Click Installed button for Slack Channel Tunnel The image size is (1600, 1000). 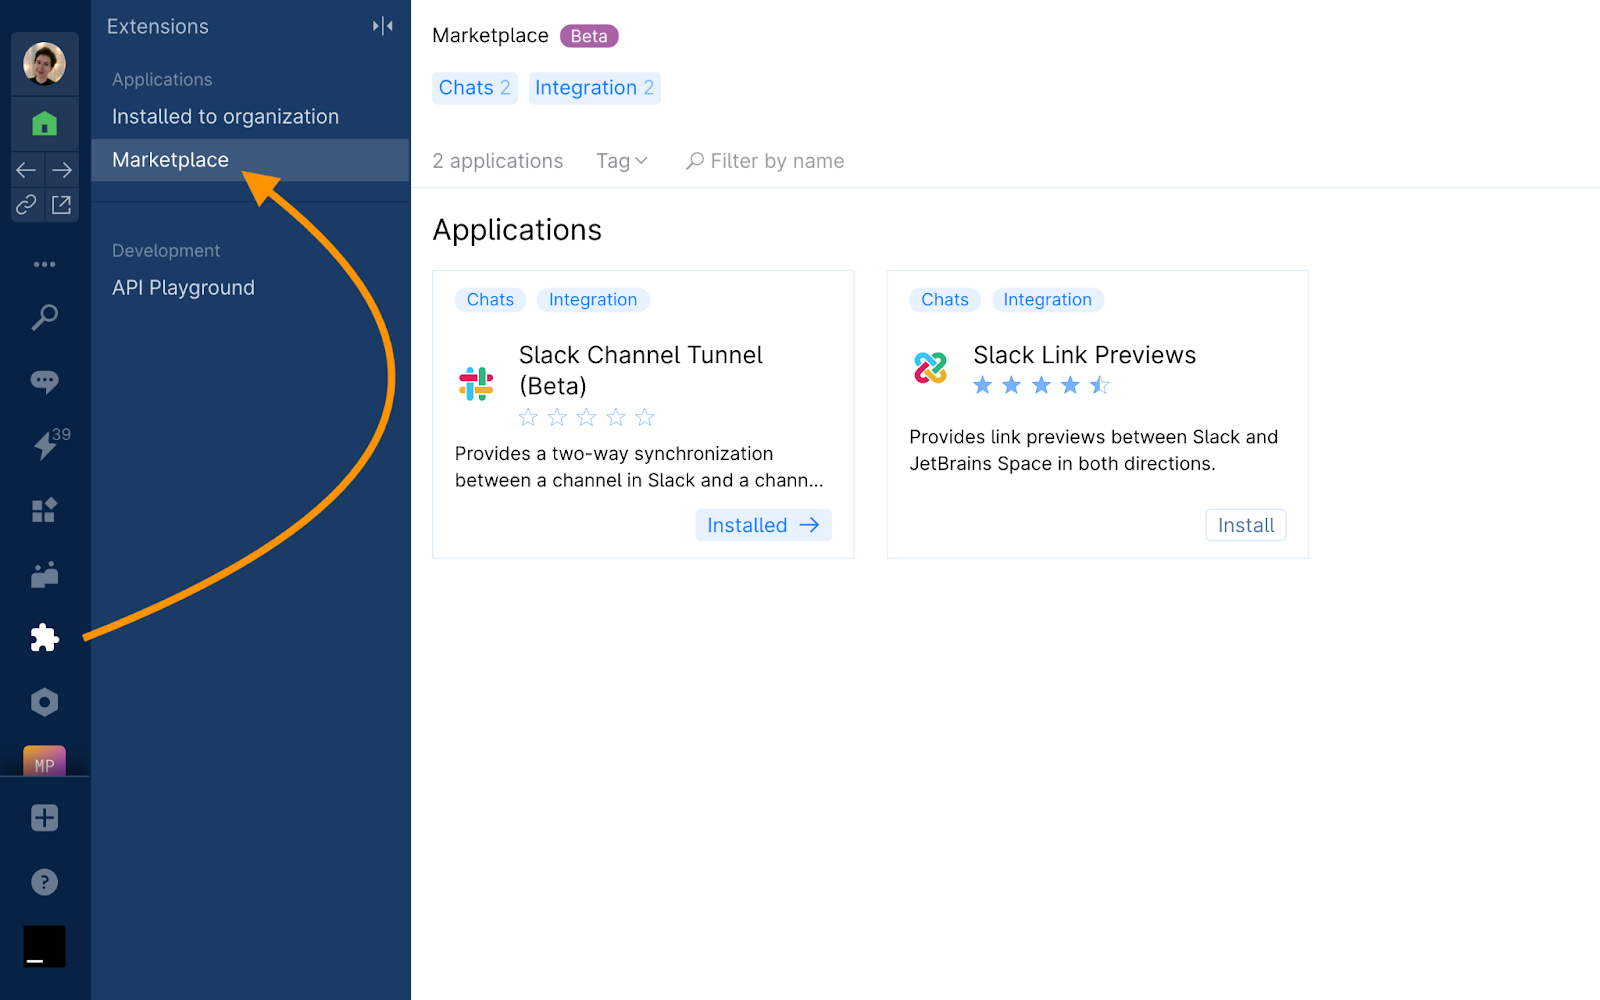(762, 525)
